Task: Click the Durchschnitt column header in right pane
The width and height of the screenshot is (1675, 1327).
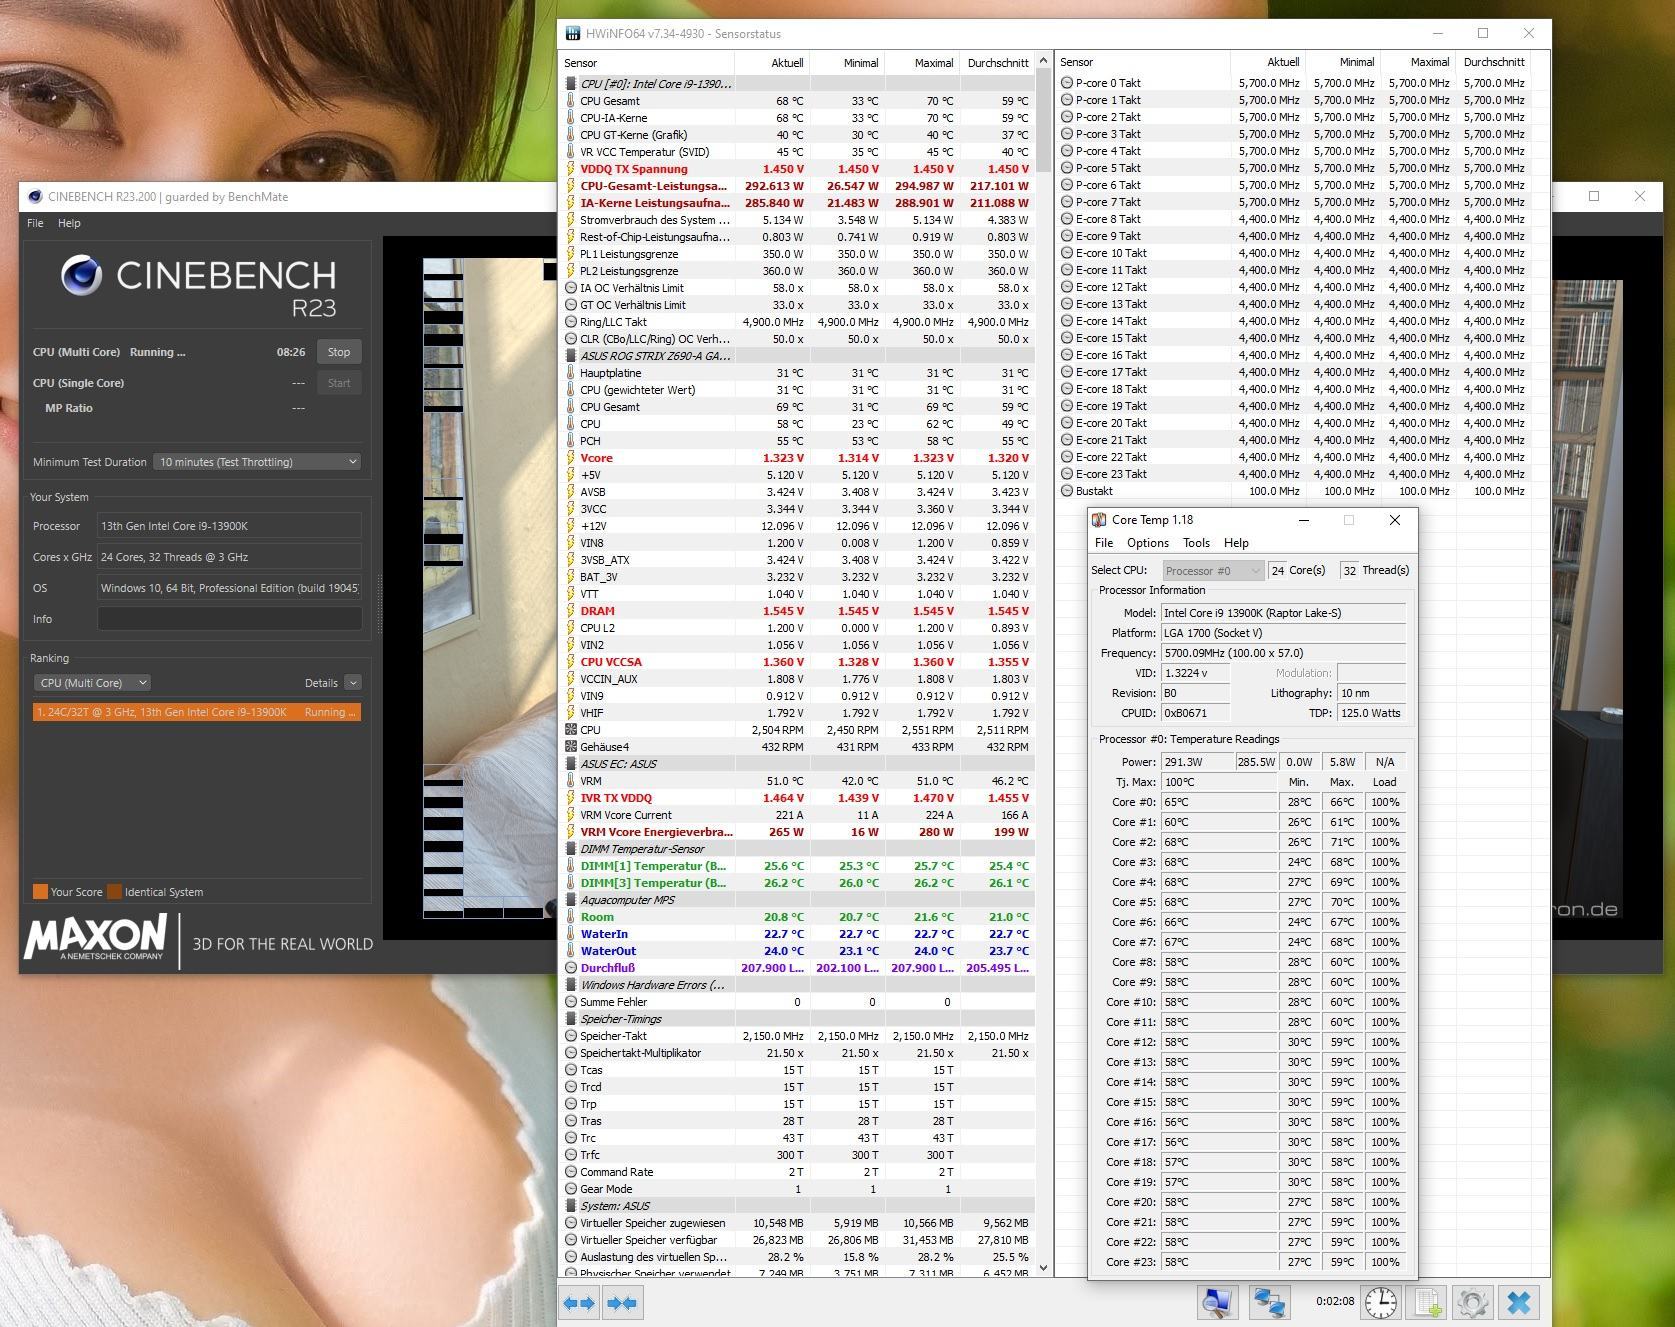Action: (x=1494, y=62)
